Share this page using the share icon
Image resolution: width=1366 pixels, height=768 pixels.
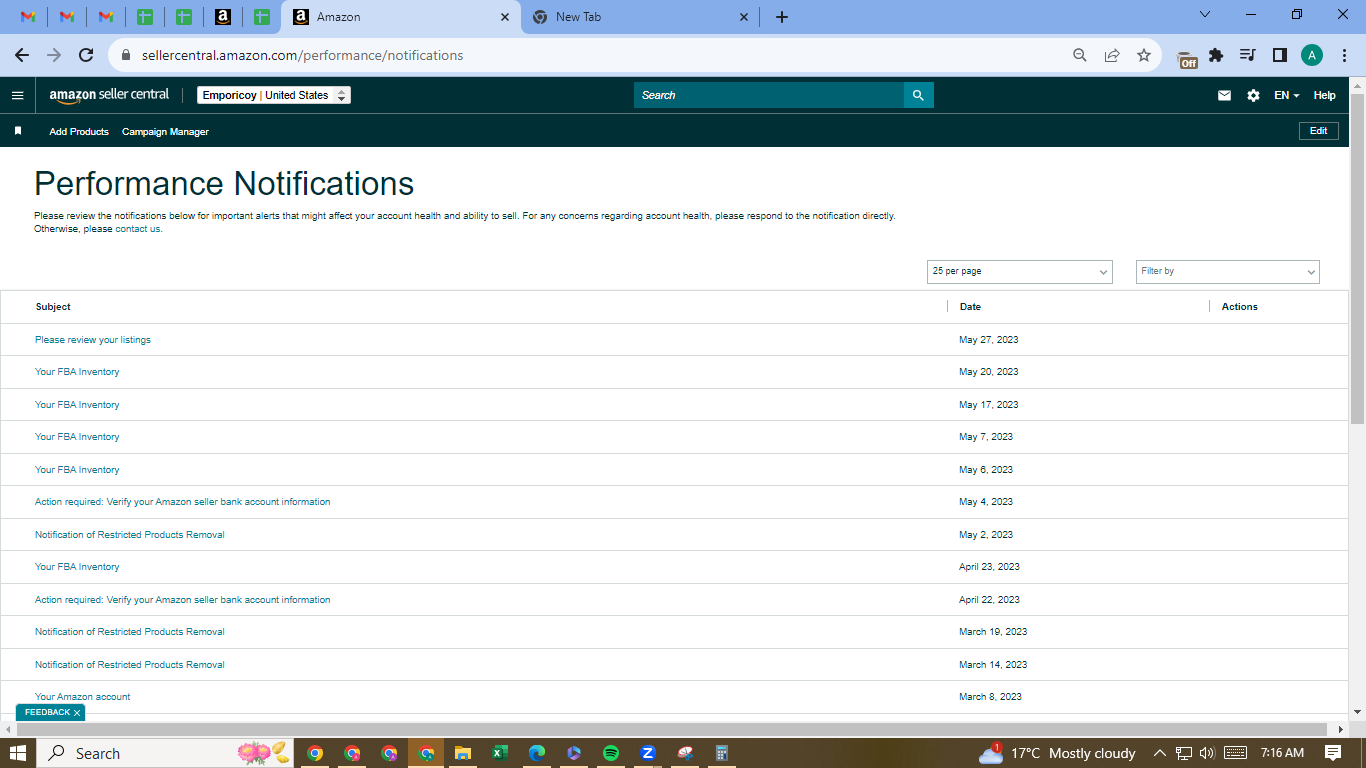[1112, 55]
